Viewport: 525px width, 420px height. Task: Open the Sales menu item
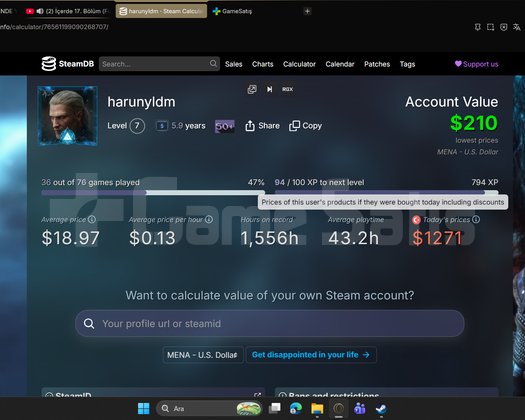click(x=234, y=64)
